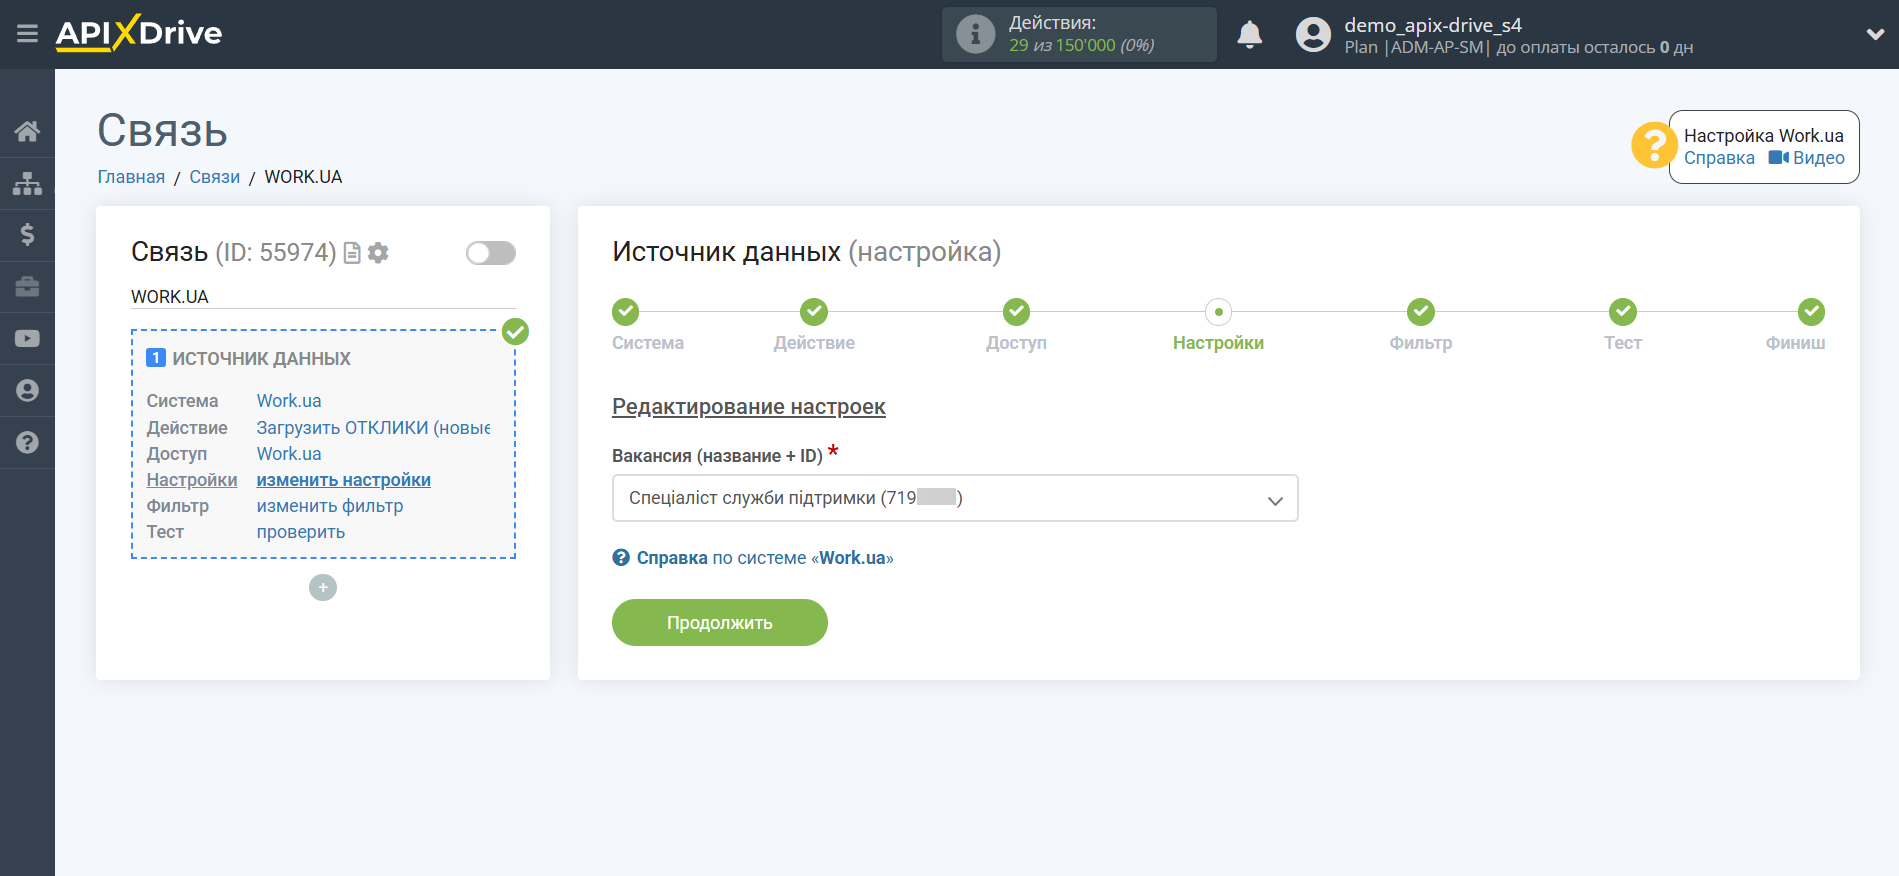The image size is (1899, 876).
Task: Open the video tutorials sidebar icon
Action: click(27, 339)
